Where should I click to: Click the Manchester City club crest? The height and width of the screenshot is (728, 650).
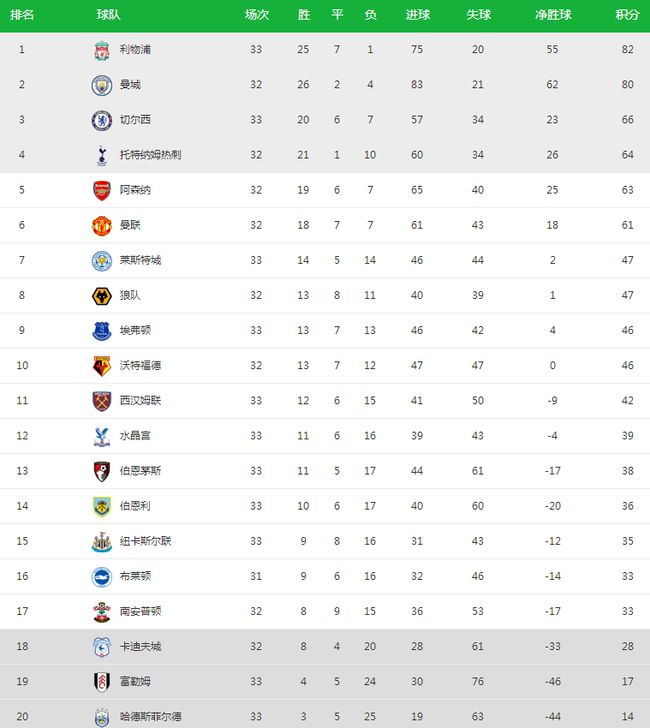coord(102,85)
